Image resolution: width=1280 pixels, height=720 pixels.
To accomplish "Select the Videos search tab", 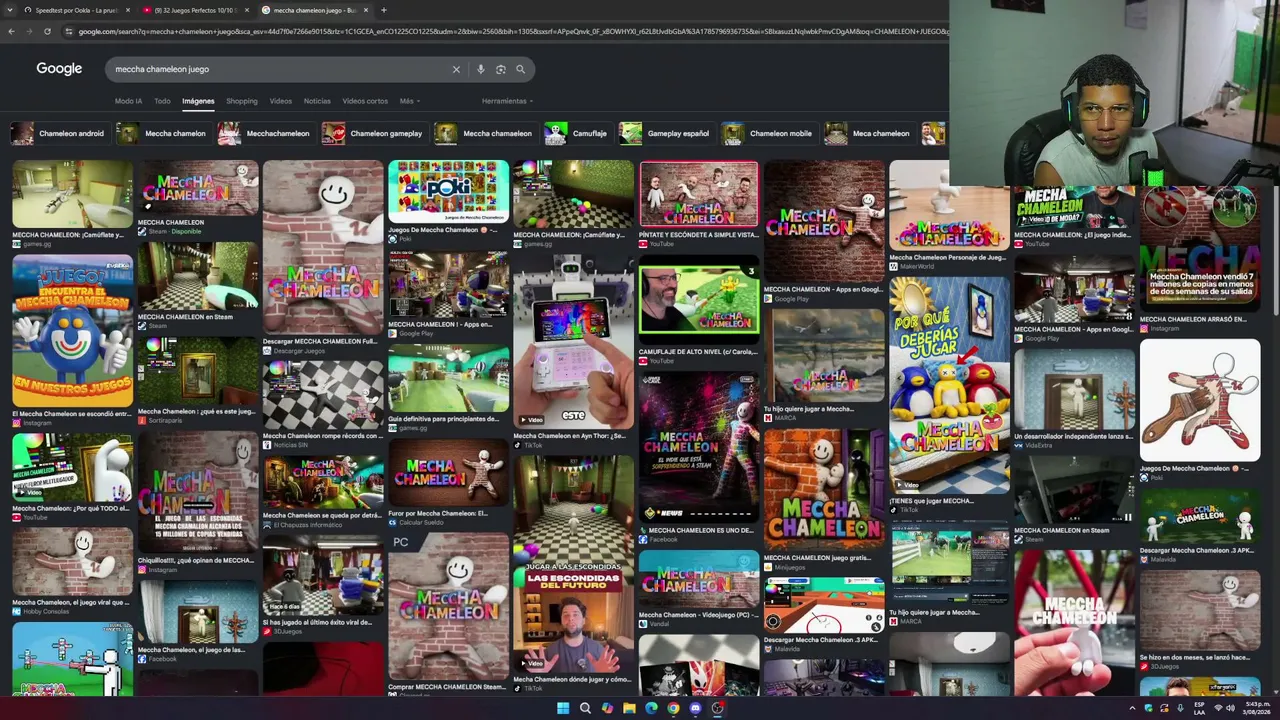I will point(281,101).
